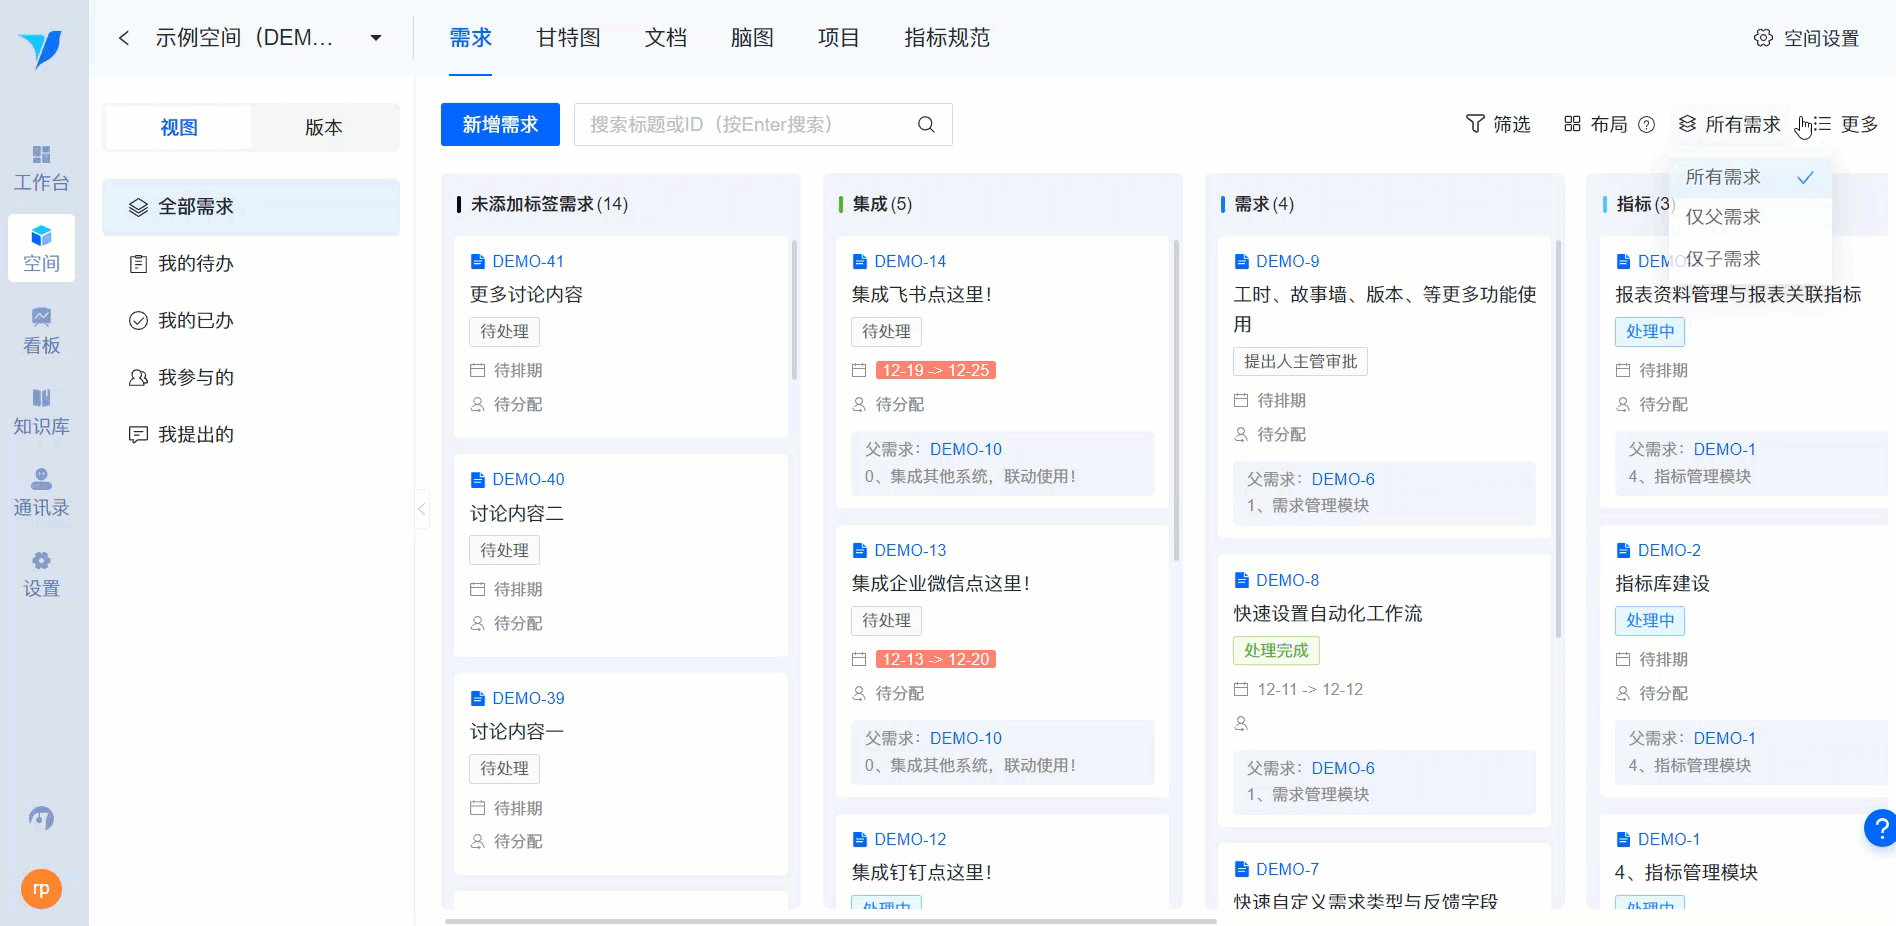
Task: Click the orange user avatar
Action: click(41, 888)
